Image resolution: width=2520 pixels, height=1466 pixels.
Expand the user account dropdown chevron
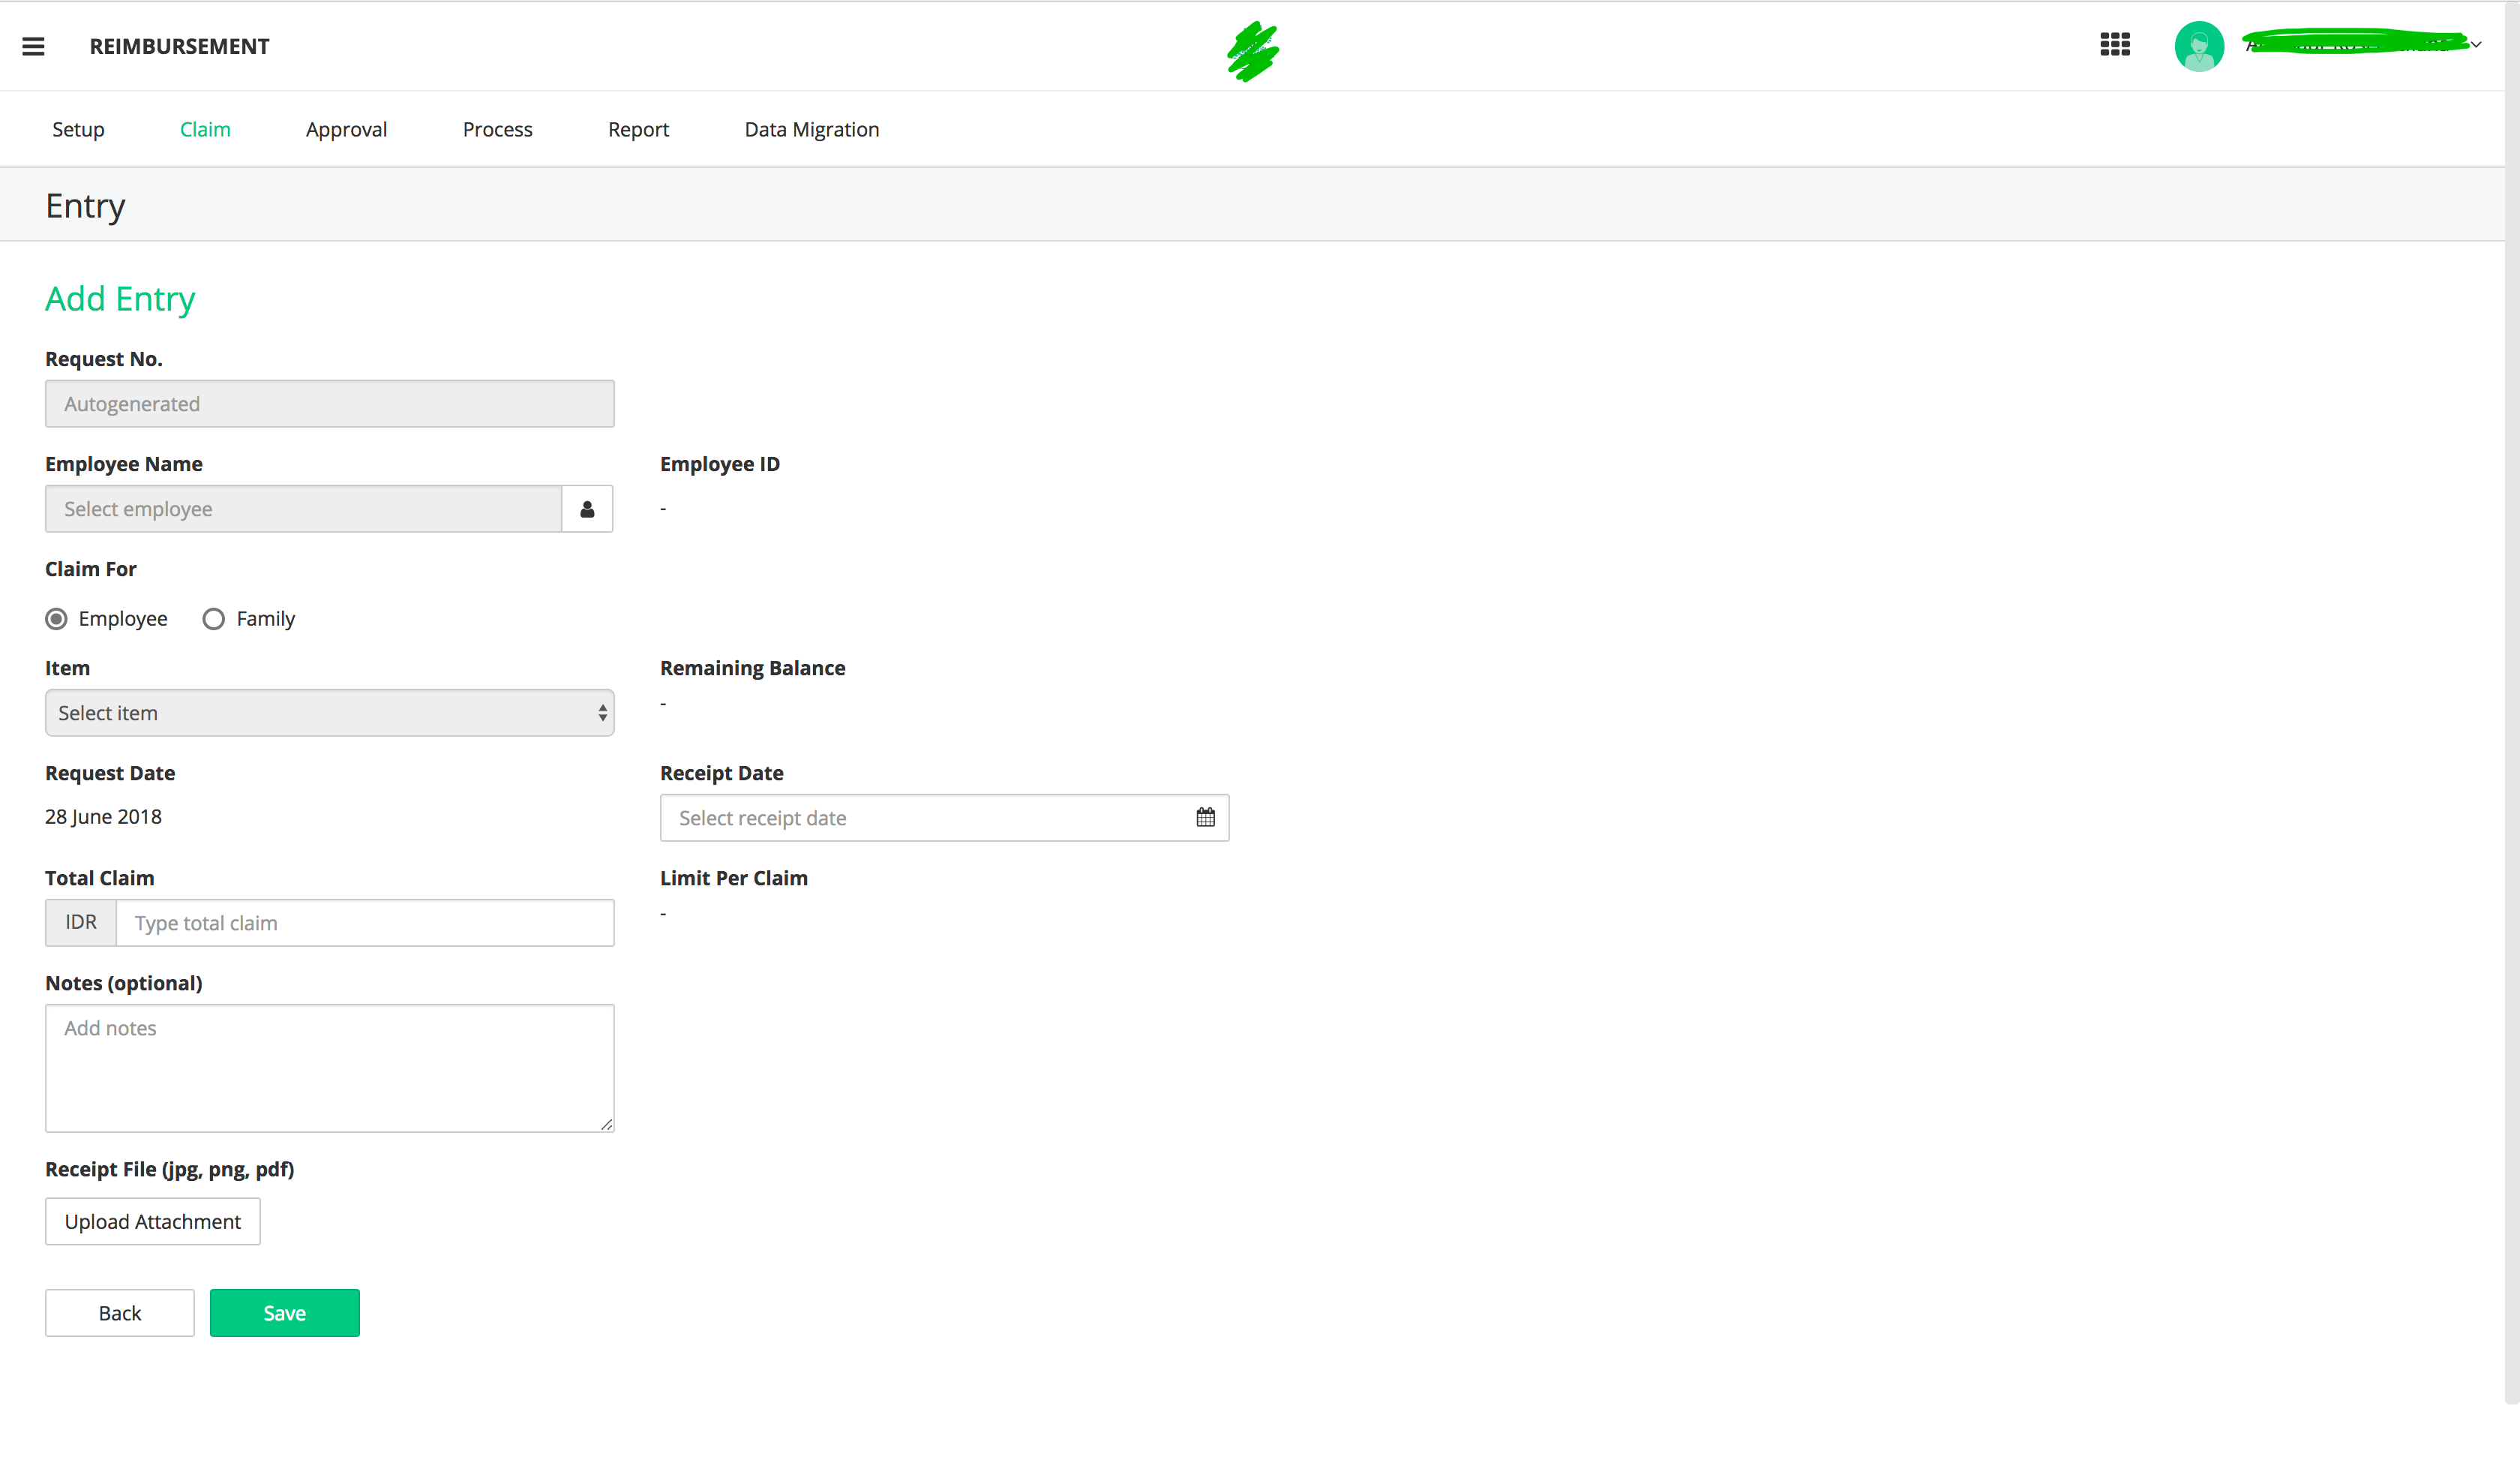tap(2476, 45)
